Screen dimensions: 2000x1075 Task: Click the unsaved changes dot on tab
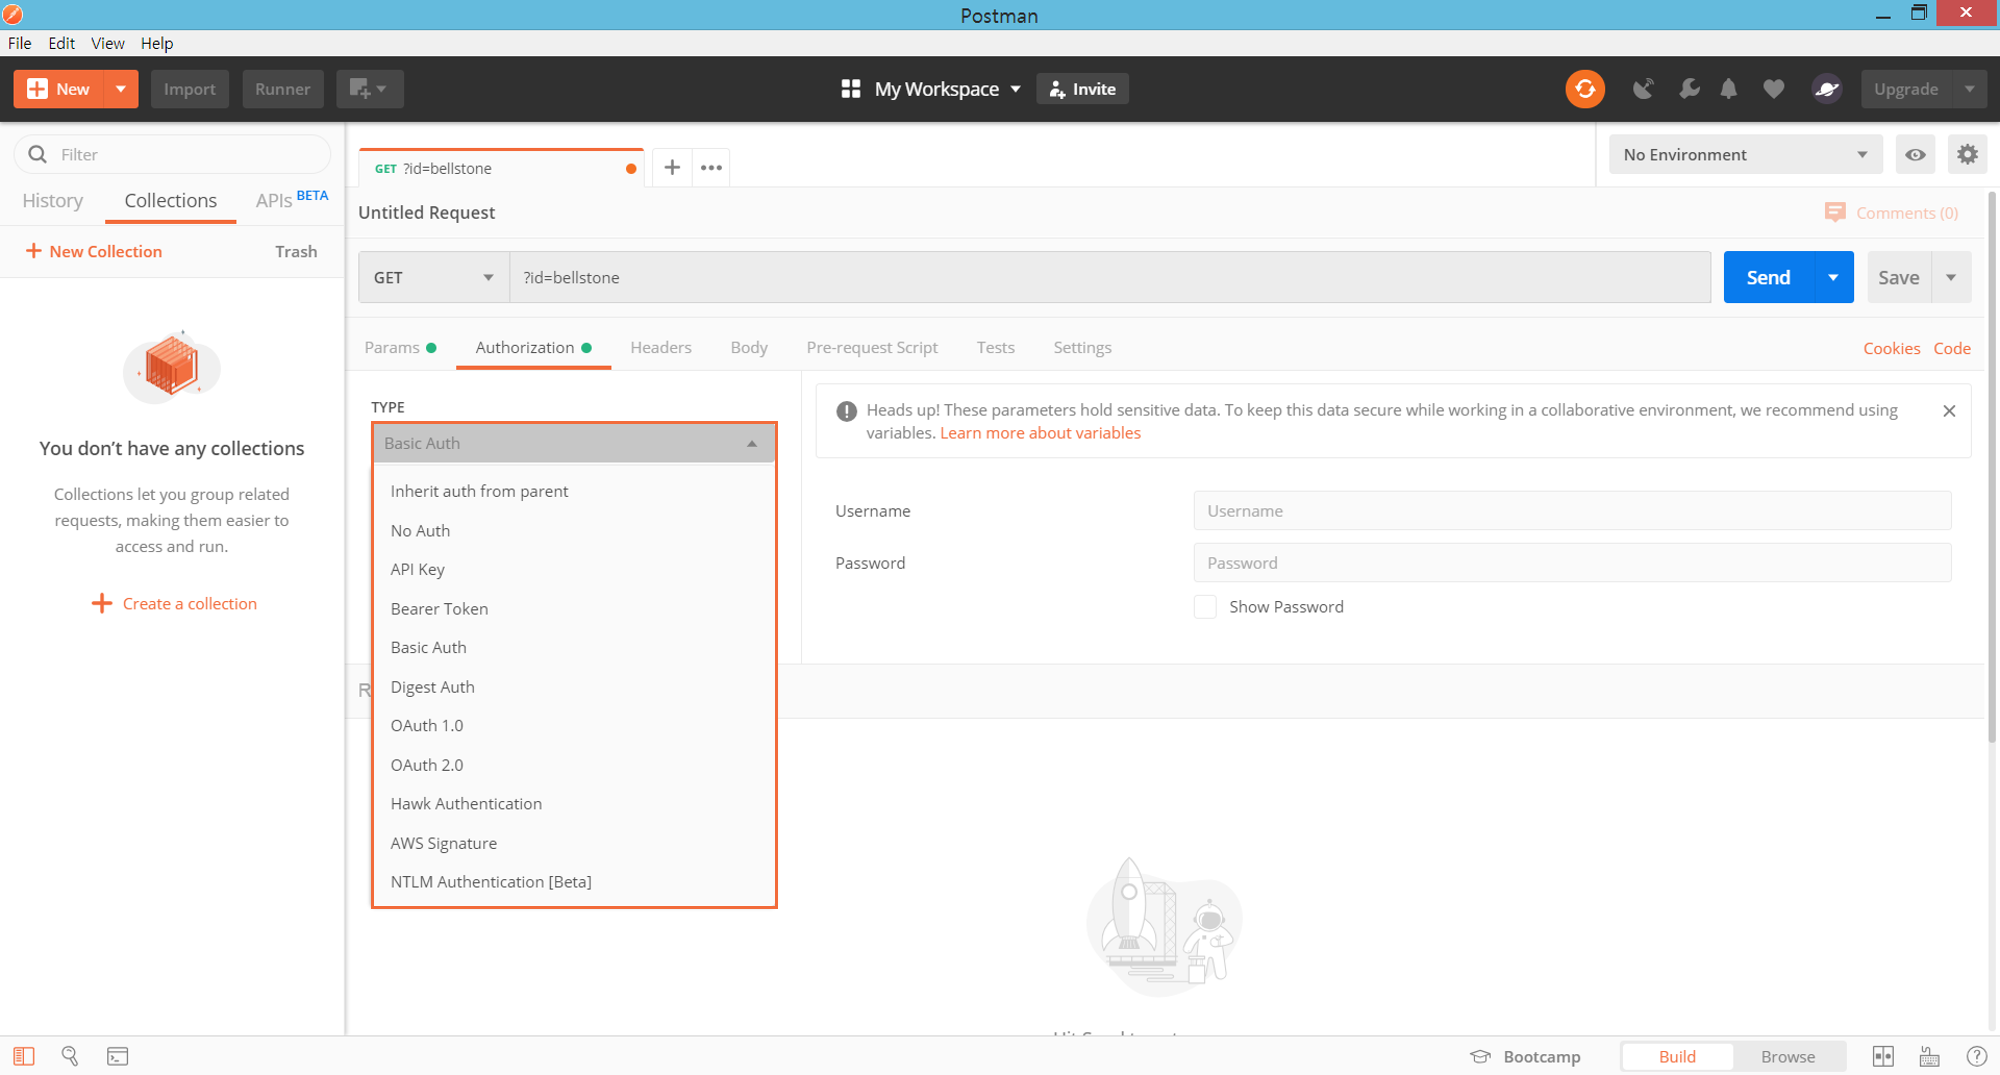(631, 168)
